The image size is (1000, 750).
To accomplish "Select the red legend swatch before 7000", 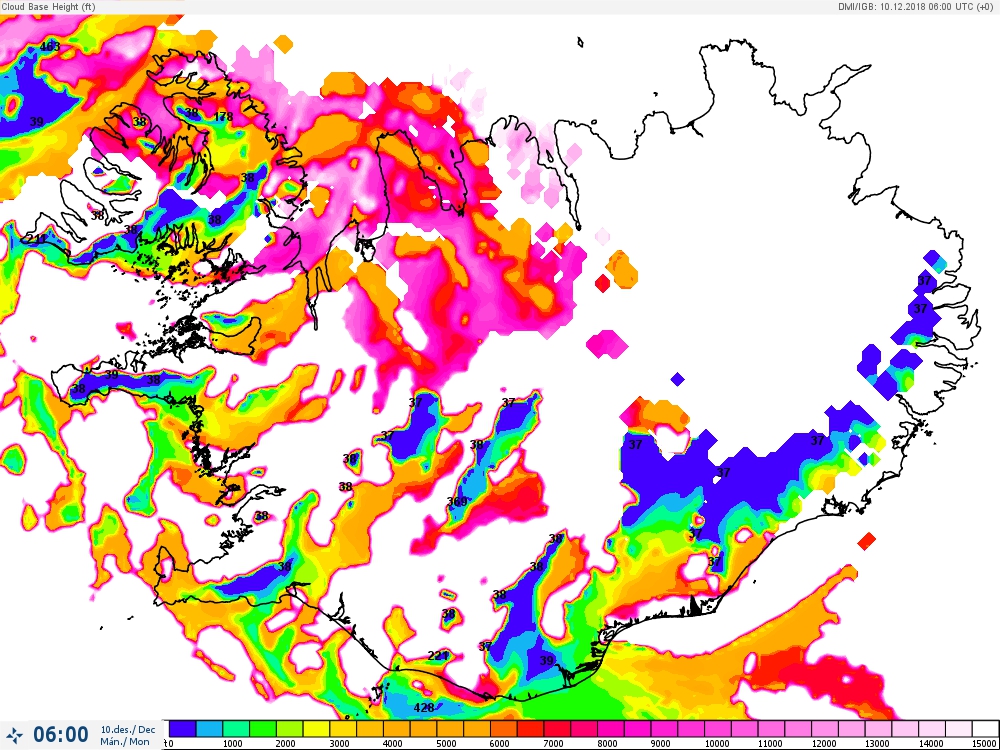I will coord(530,729).
